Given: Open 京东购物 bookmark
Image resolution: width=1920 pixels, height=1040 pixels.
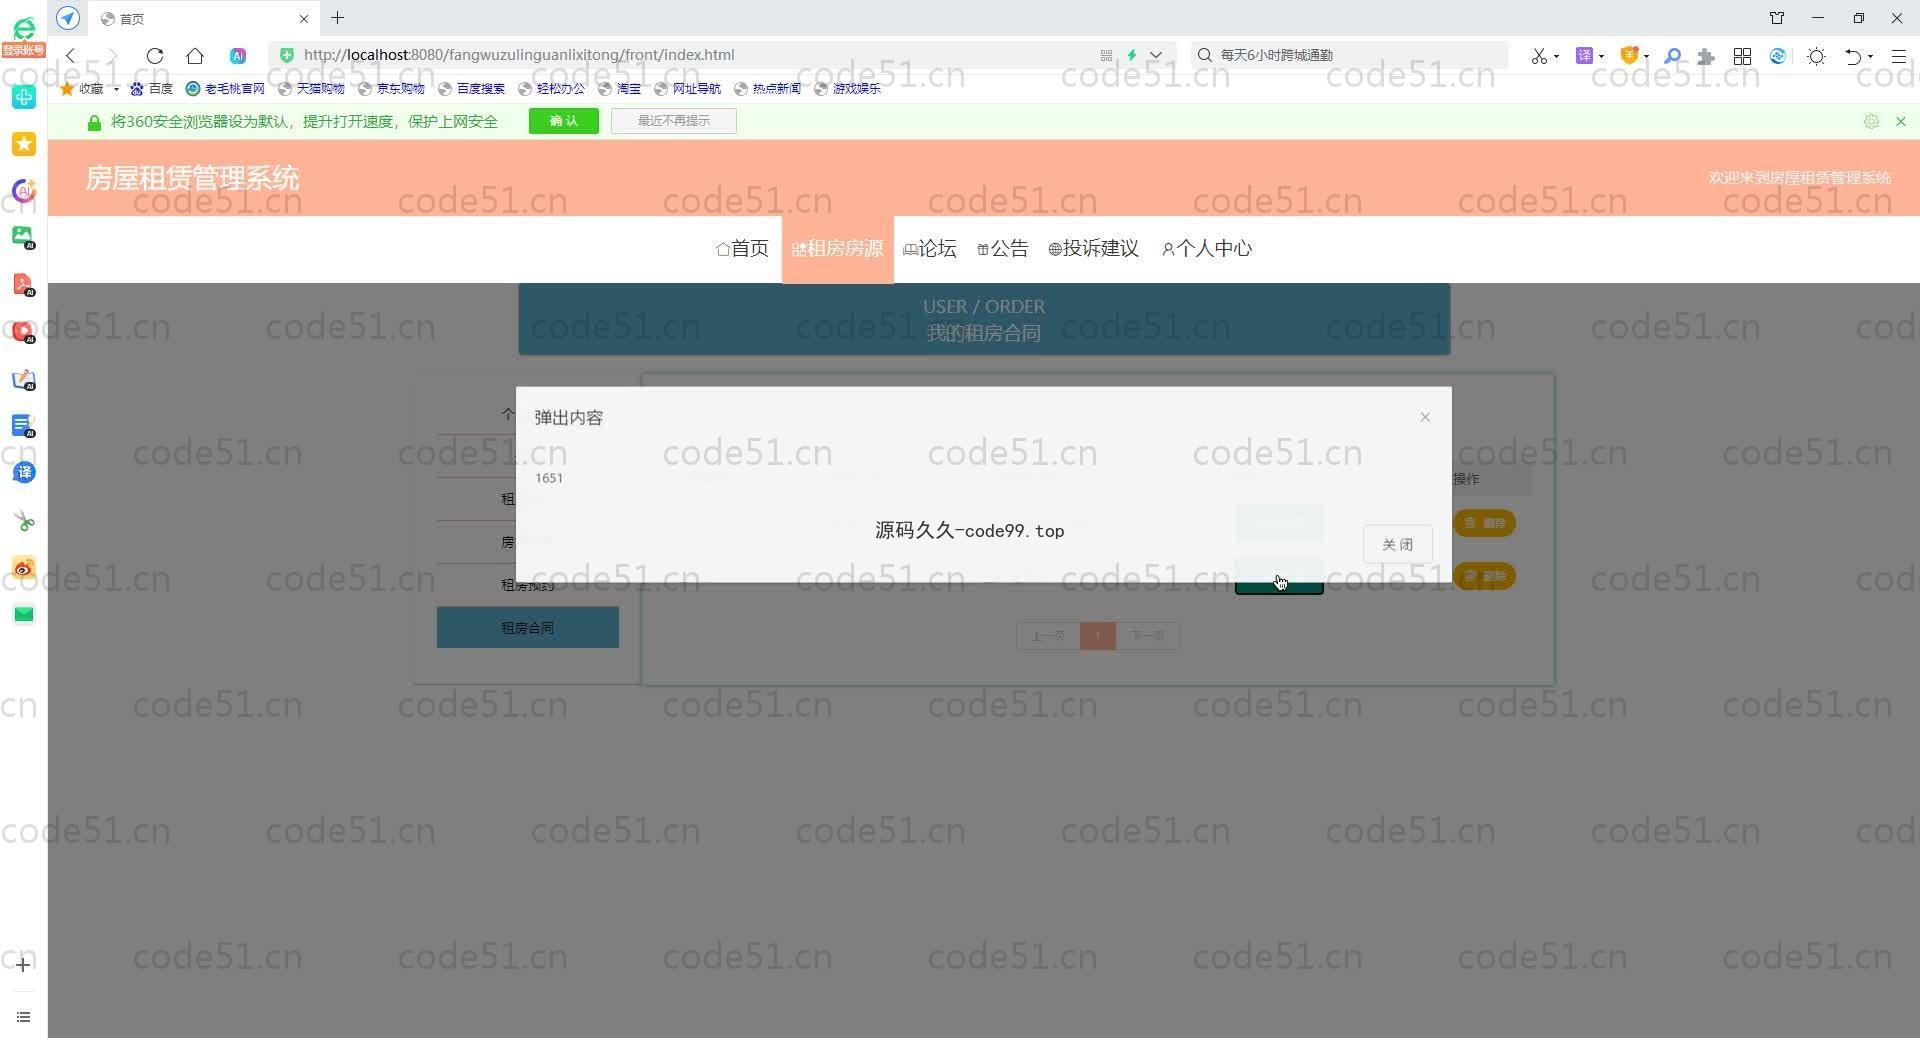Looking at the screenshot, I should click(392, 89).
